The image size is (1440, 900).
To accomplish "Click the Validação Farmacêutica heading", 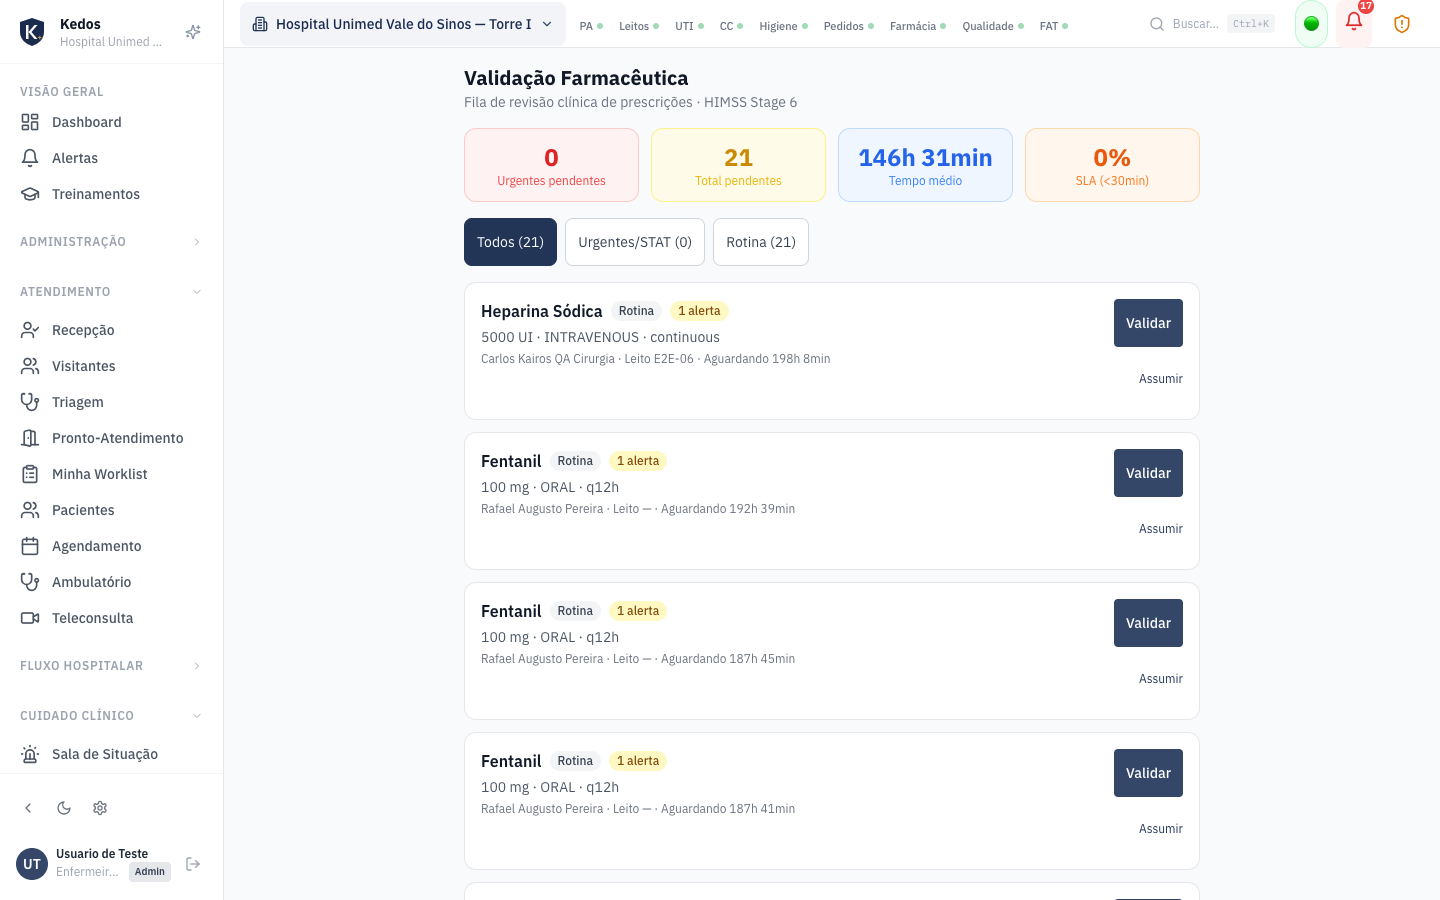I will click(x=576, y=78).
